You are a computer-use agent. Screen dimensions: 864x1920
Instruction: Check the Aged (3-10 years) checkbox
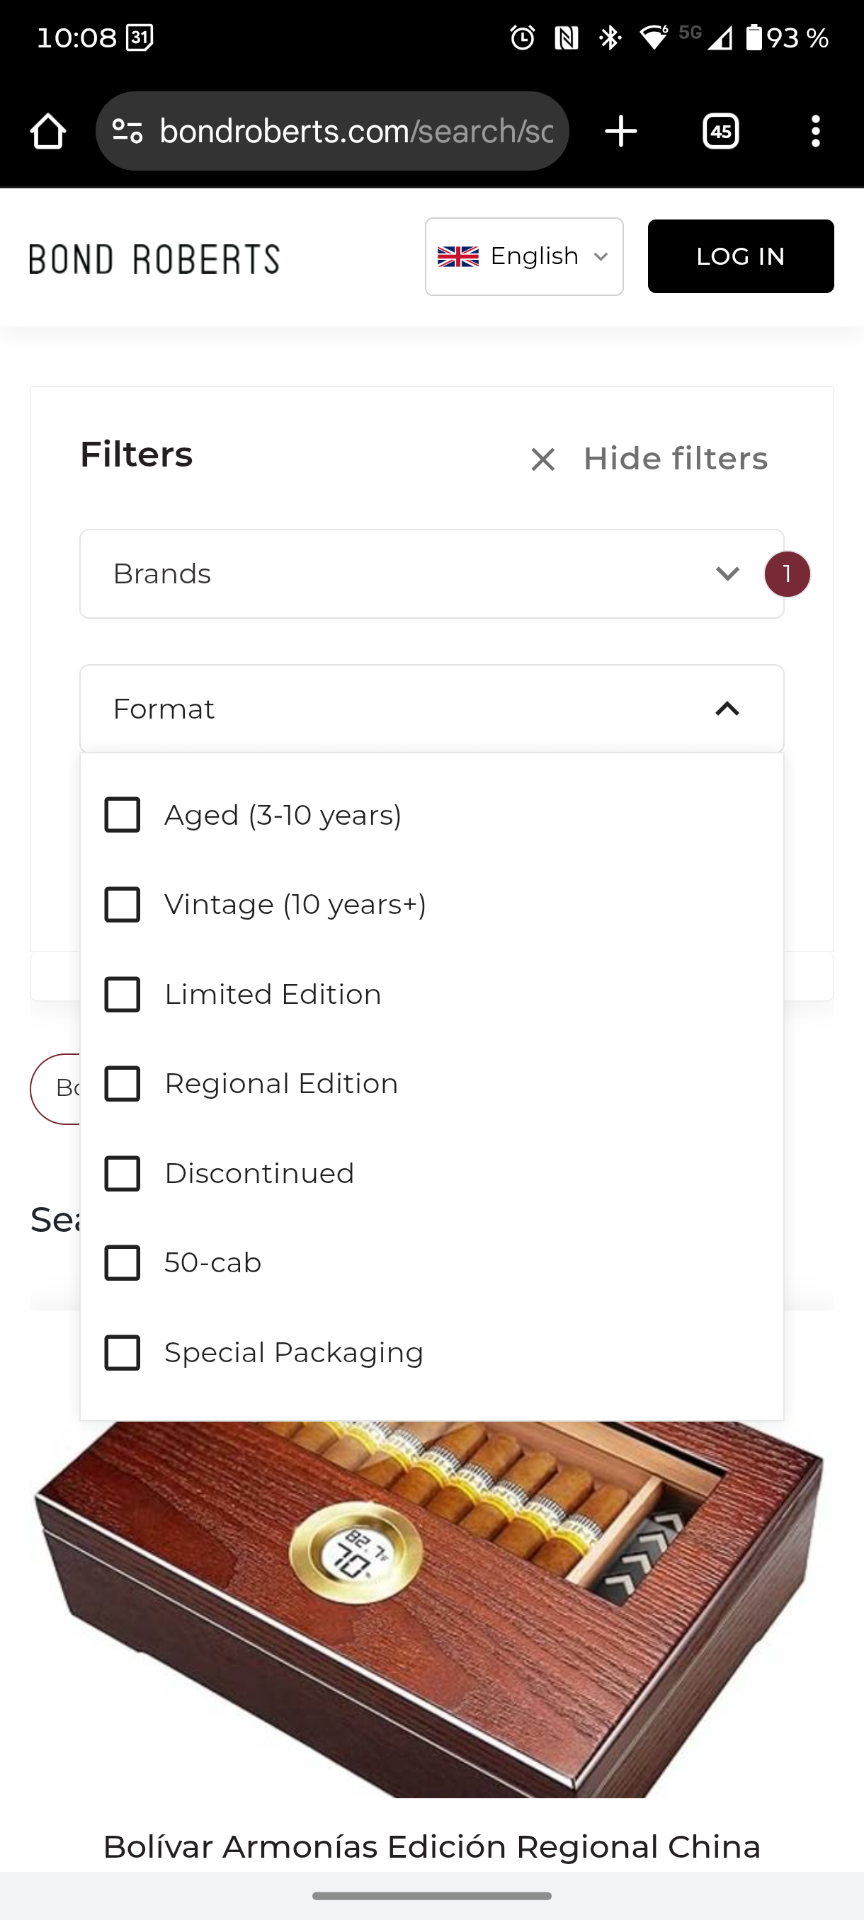point(123,815)
